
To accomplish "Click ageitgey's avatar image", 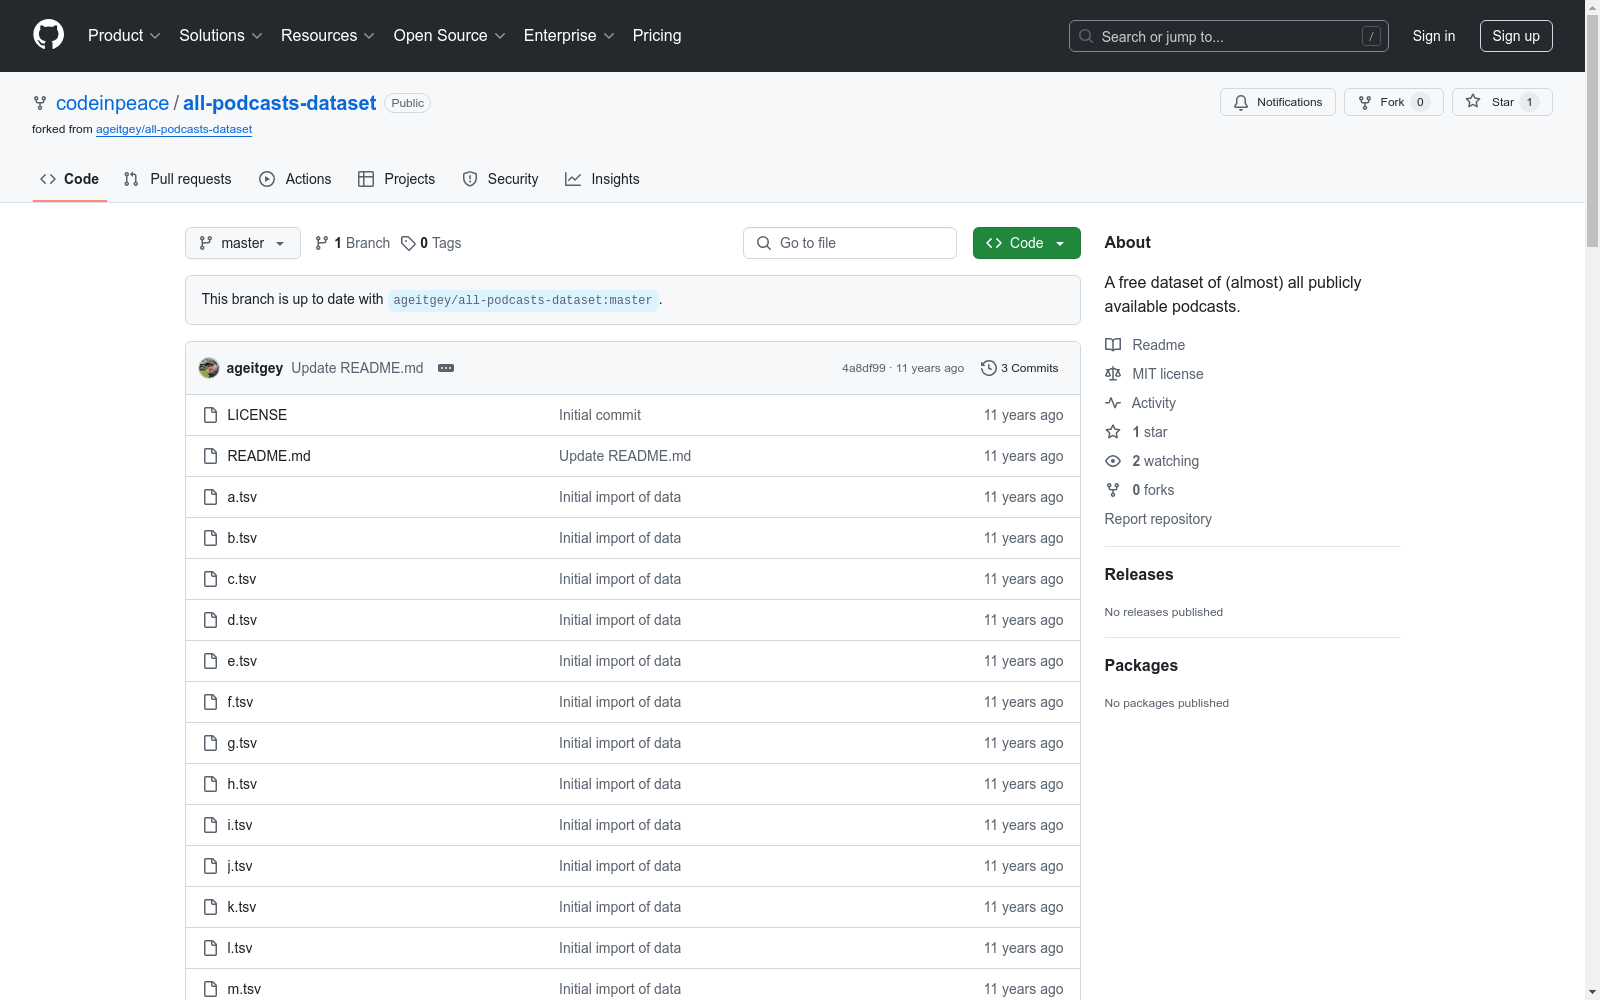I will (209, 368).
